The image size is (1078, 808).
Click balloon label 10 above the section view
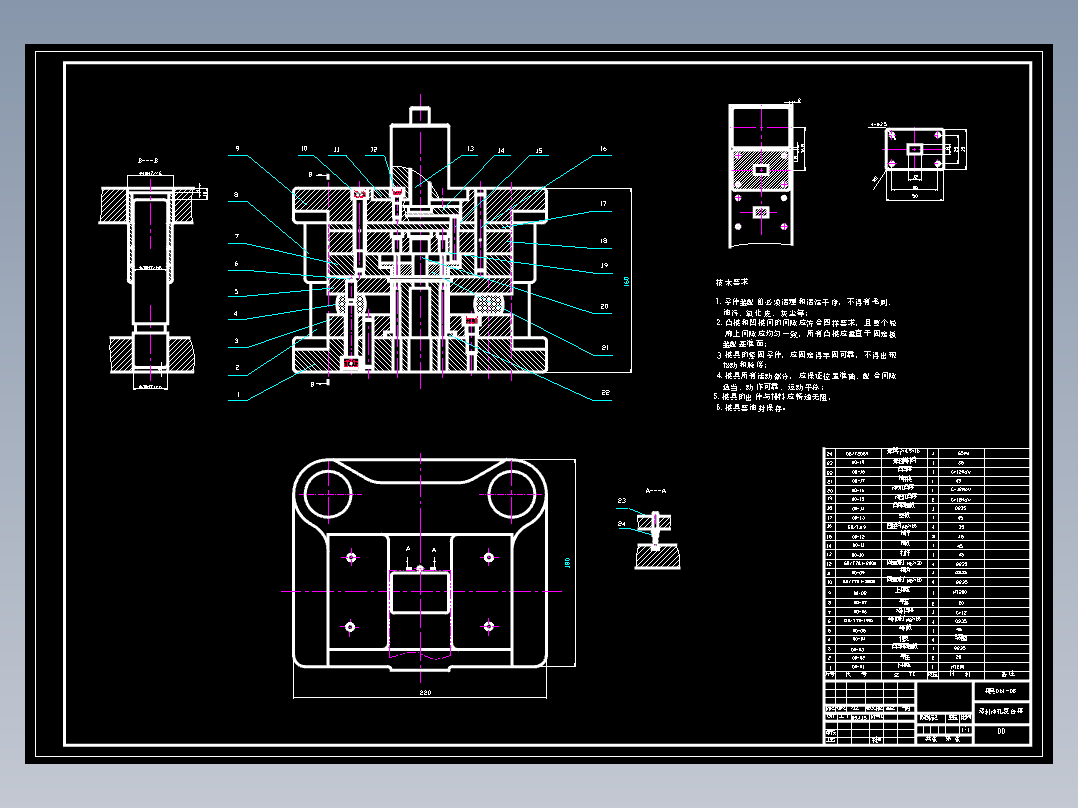click(304, 149)
